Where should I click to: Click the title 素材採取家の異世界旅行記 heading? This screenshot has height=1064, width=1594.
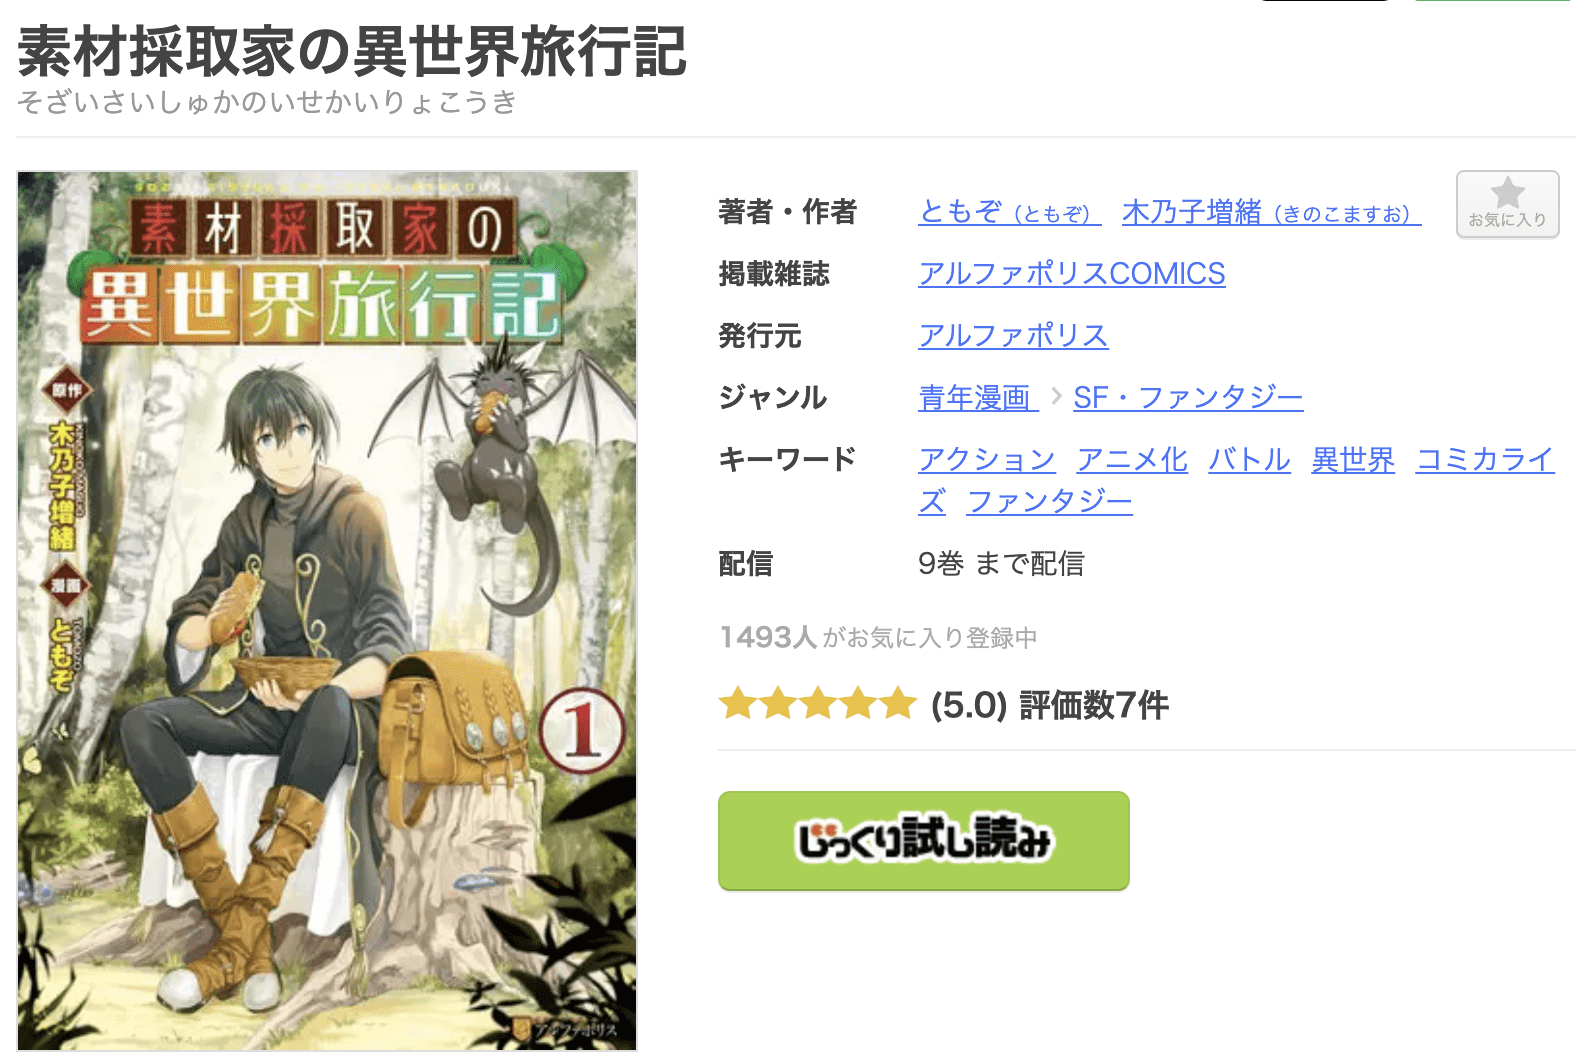(352, 52)
